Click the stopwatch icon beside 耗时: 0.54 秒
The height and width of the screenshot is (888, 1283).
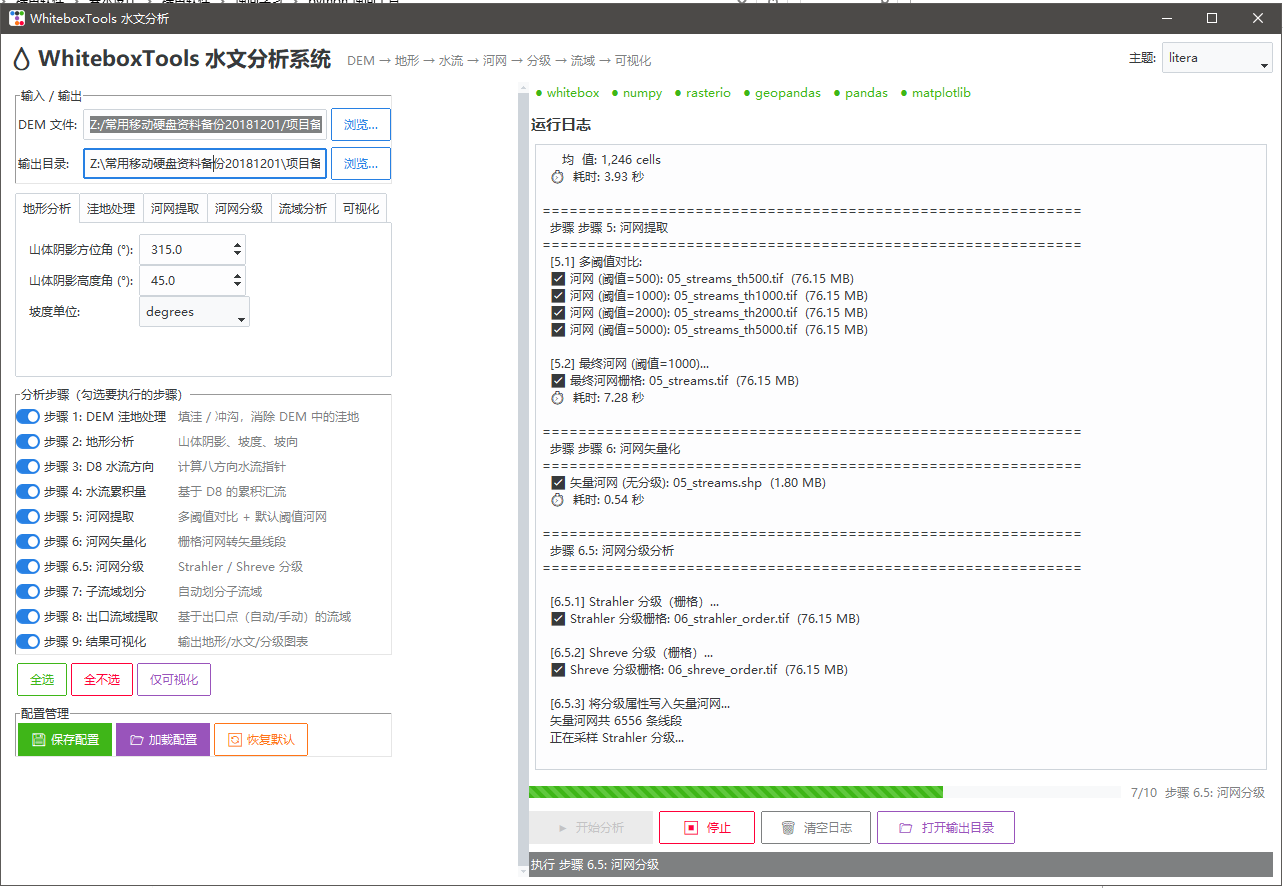click(x=558, y=500)
